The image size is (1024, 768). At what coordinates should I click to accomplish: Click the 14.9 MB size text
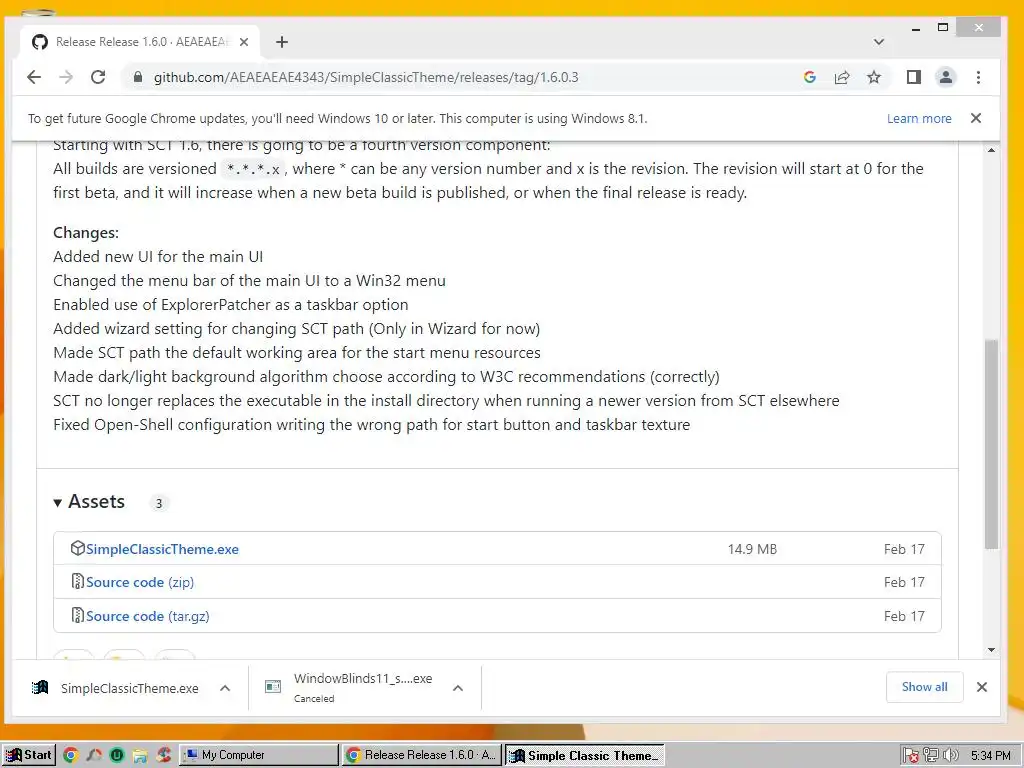tap(752, 549)
